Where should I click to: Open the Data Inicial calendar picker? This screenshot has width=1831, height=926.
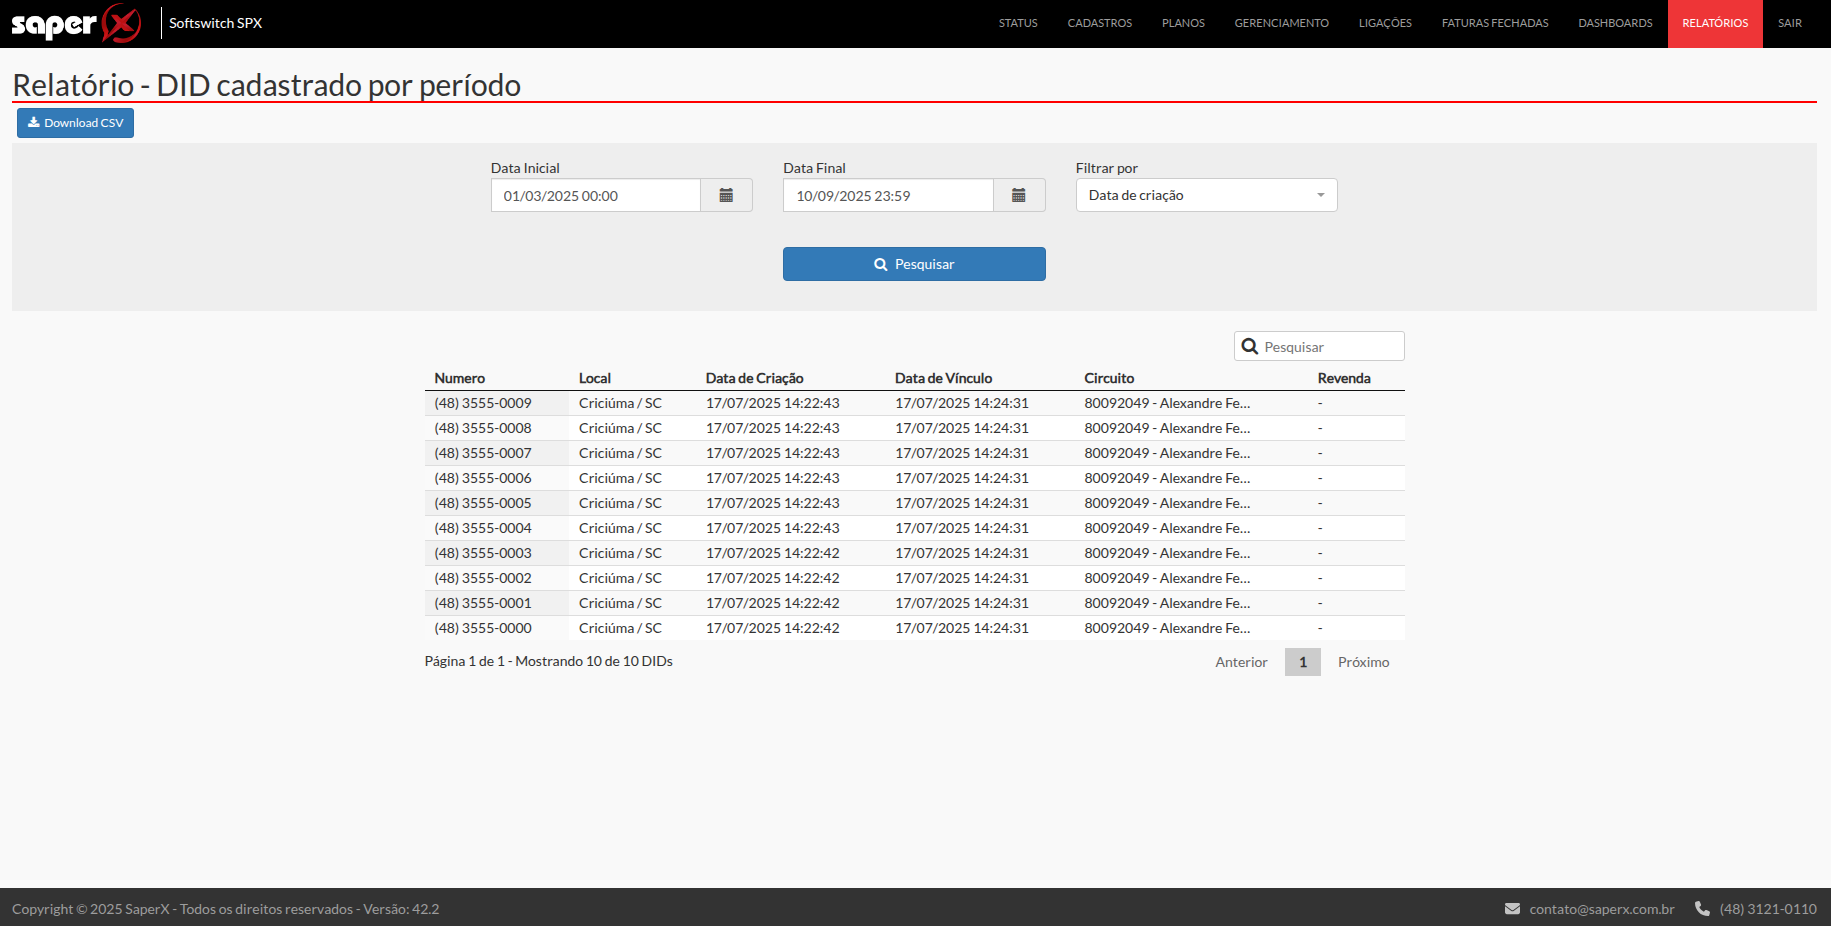pos(726,196)
